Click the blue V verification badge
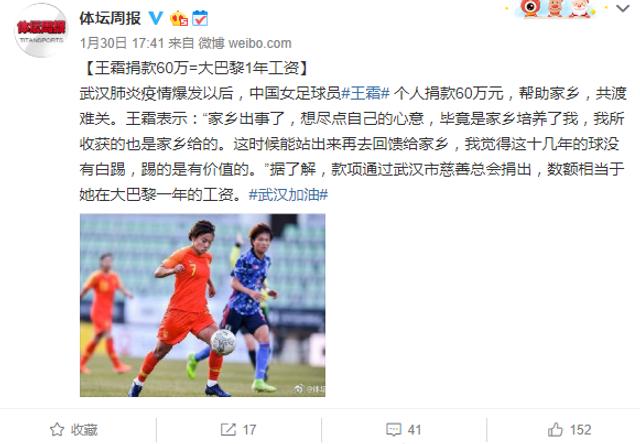 click(x=155, y=18)
